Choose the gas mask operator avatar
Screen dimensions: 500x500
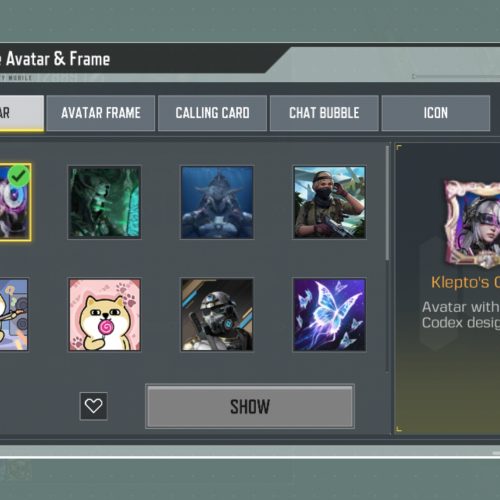point(217,315)
